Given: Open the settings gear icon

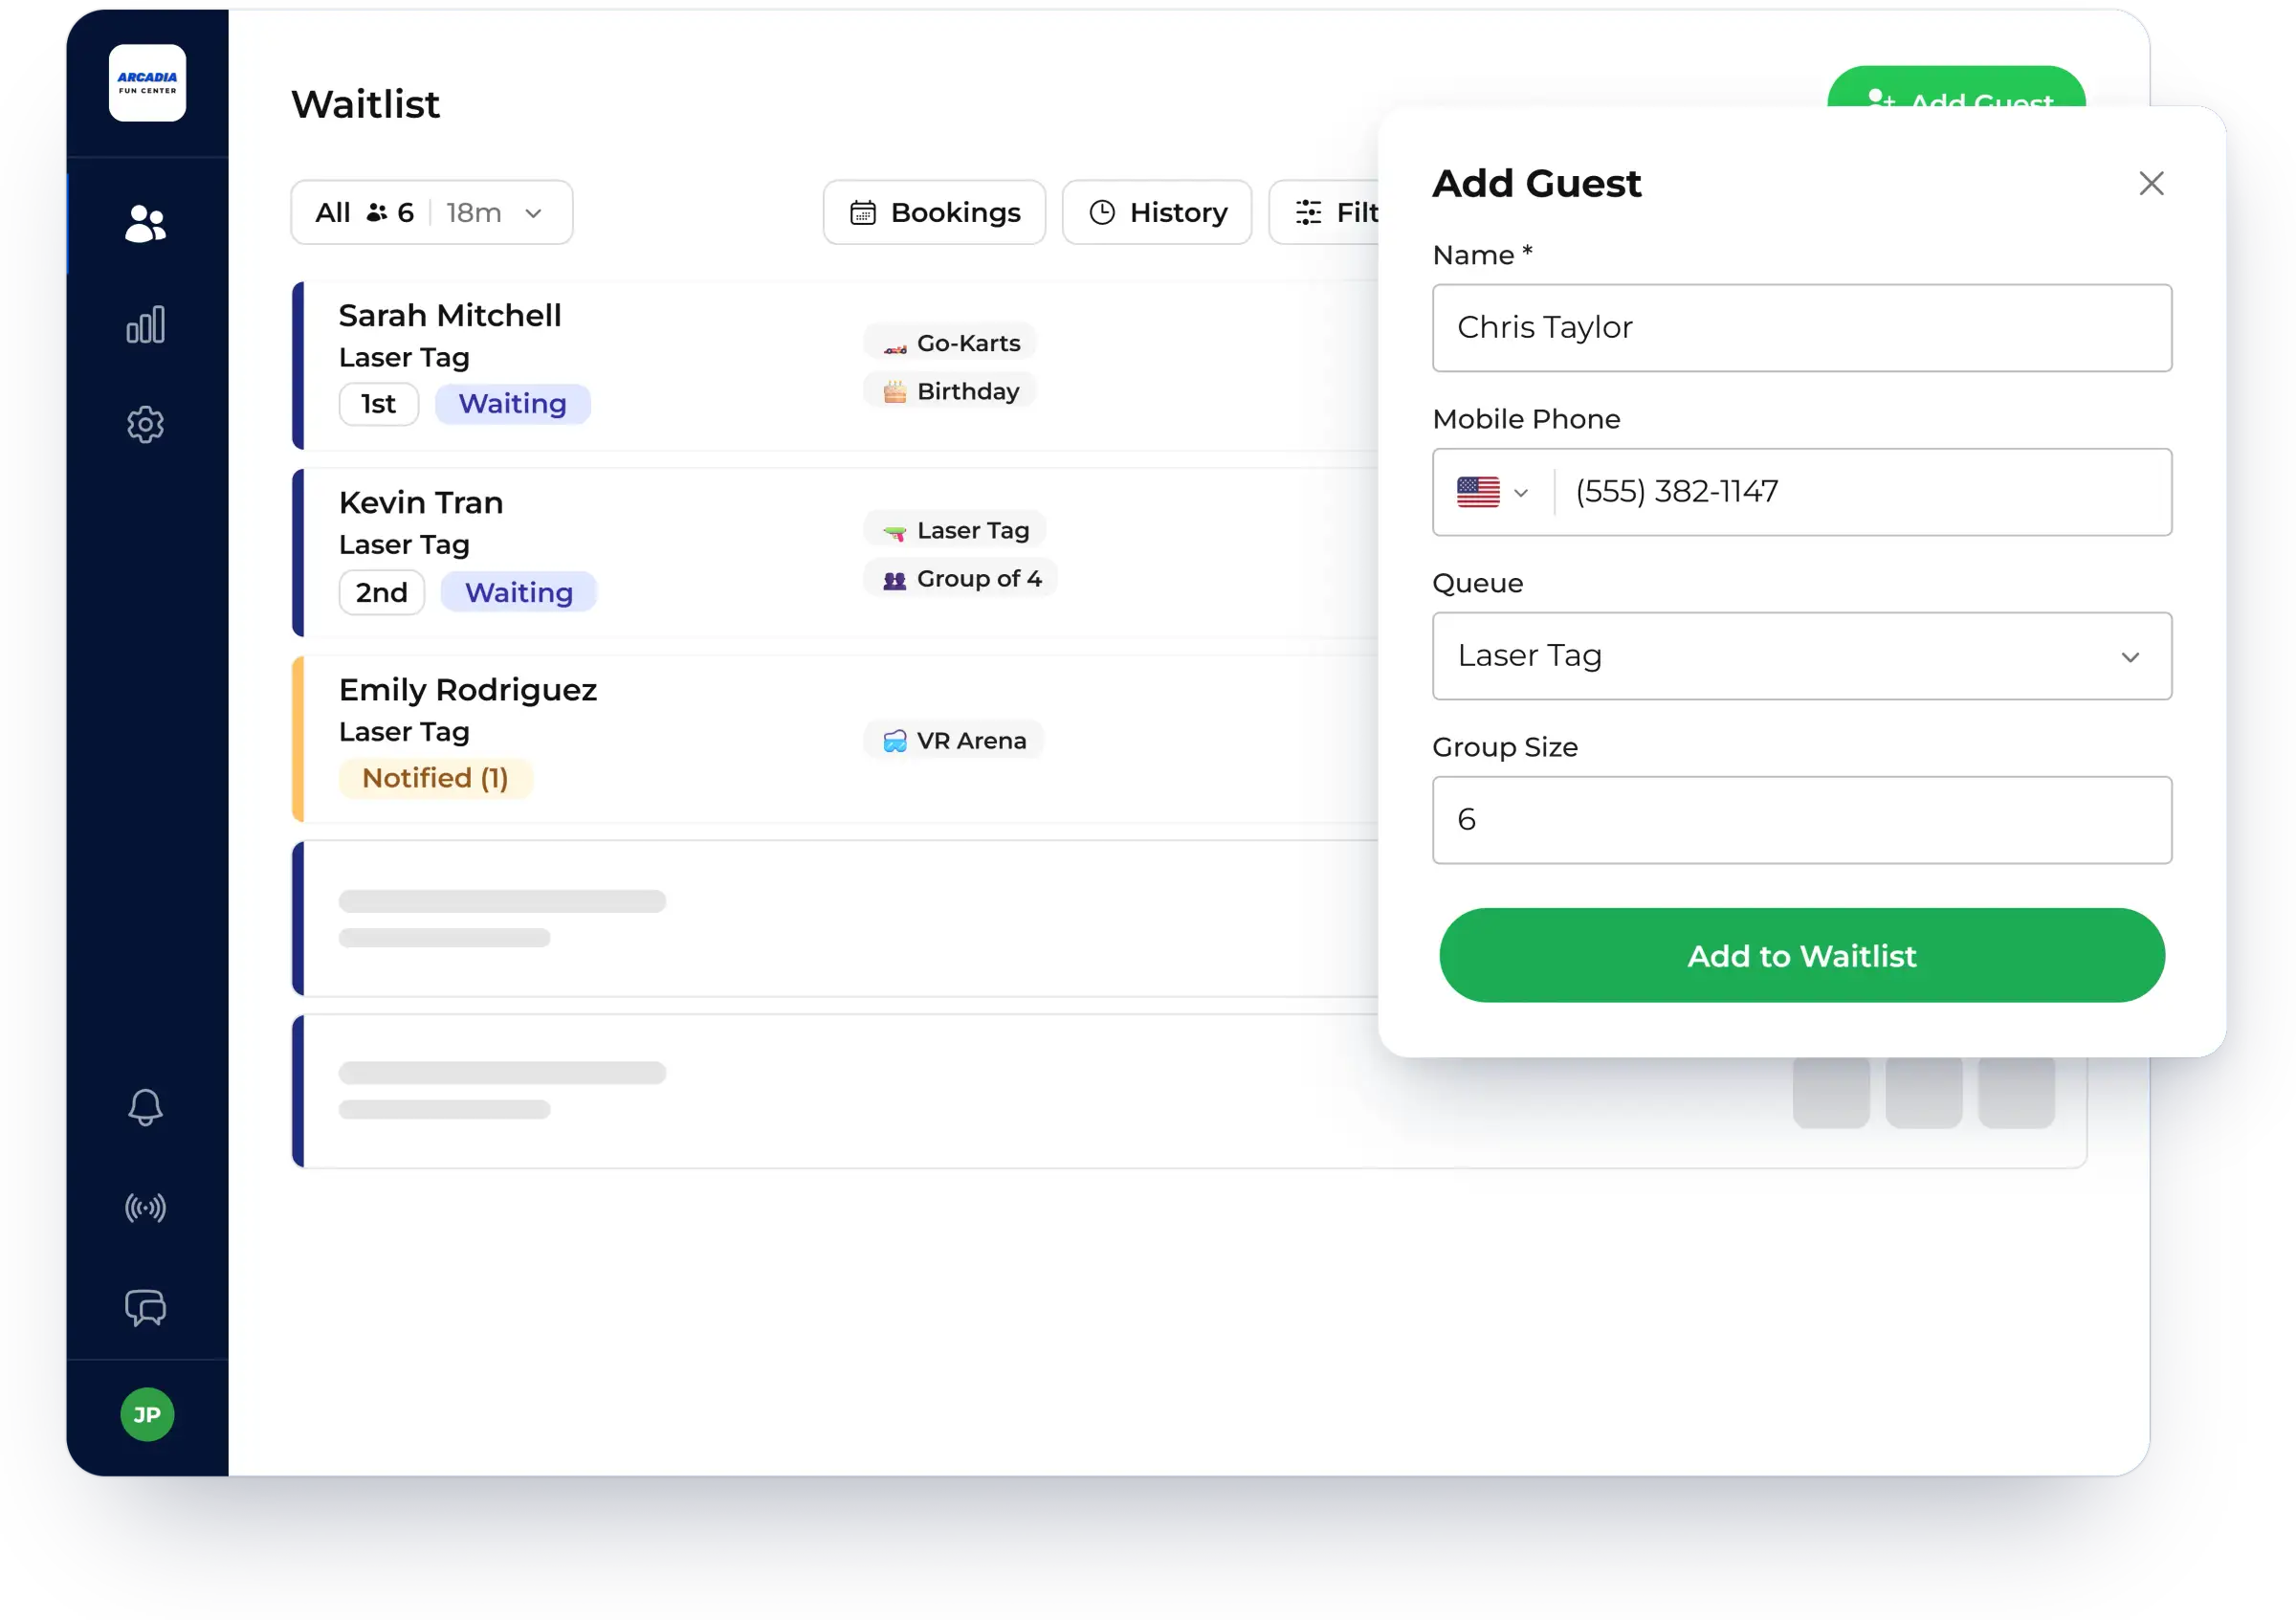Looking at the screenshot, I should (146, 425).
